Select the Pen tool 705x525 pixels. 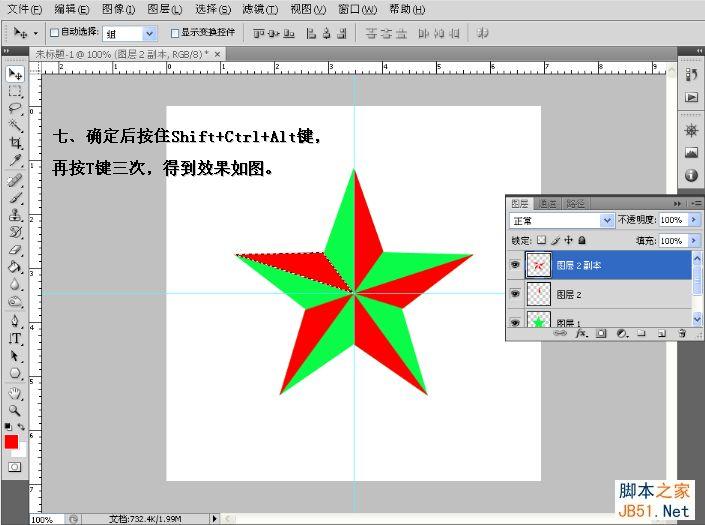(x=15, y=321)
